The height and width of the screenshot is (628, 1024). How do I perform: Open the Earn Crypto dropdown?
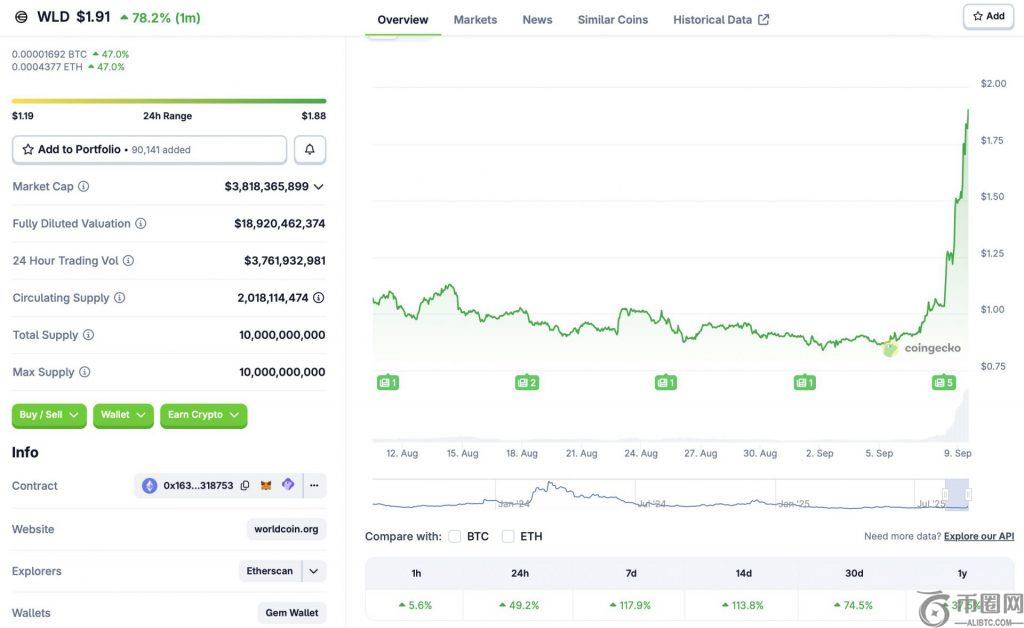203,415
